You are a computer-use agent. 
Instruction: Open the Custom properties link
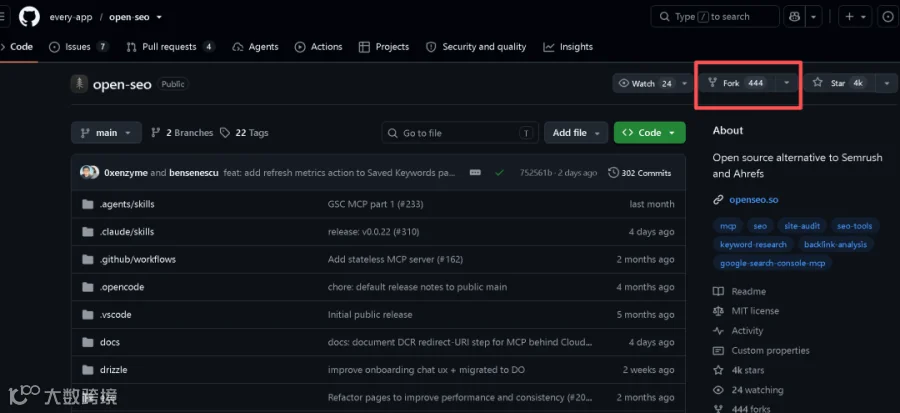(x=761, y=350)
